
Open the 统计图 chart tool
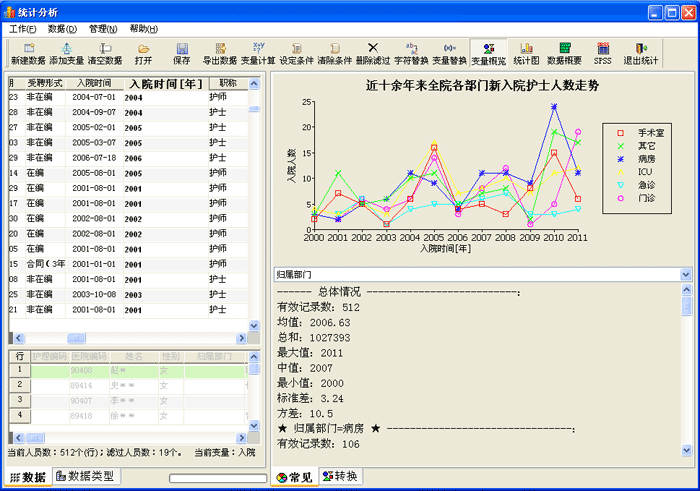click(527, 54)
